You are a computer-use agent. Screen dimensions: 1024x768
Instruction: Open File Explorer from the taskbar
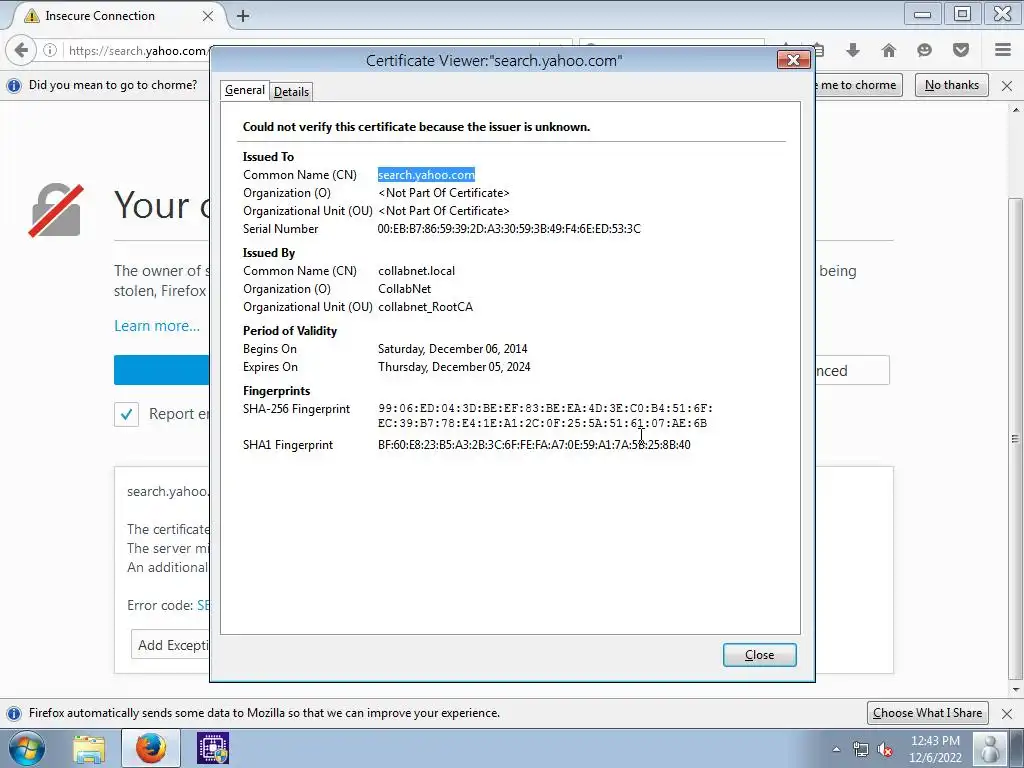tap(89, 748)
